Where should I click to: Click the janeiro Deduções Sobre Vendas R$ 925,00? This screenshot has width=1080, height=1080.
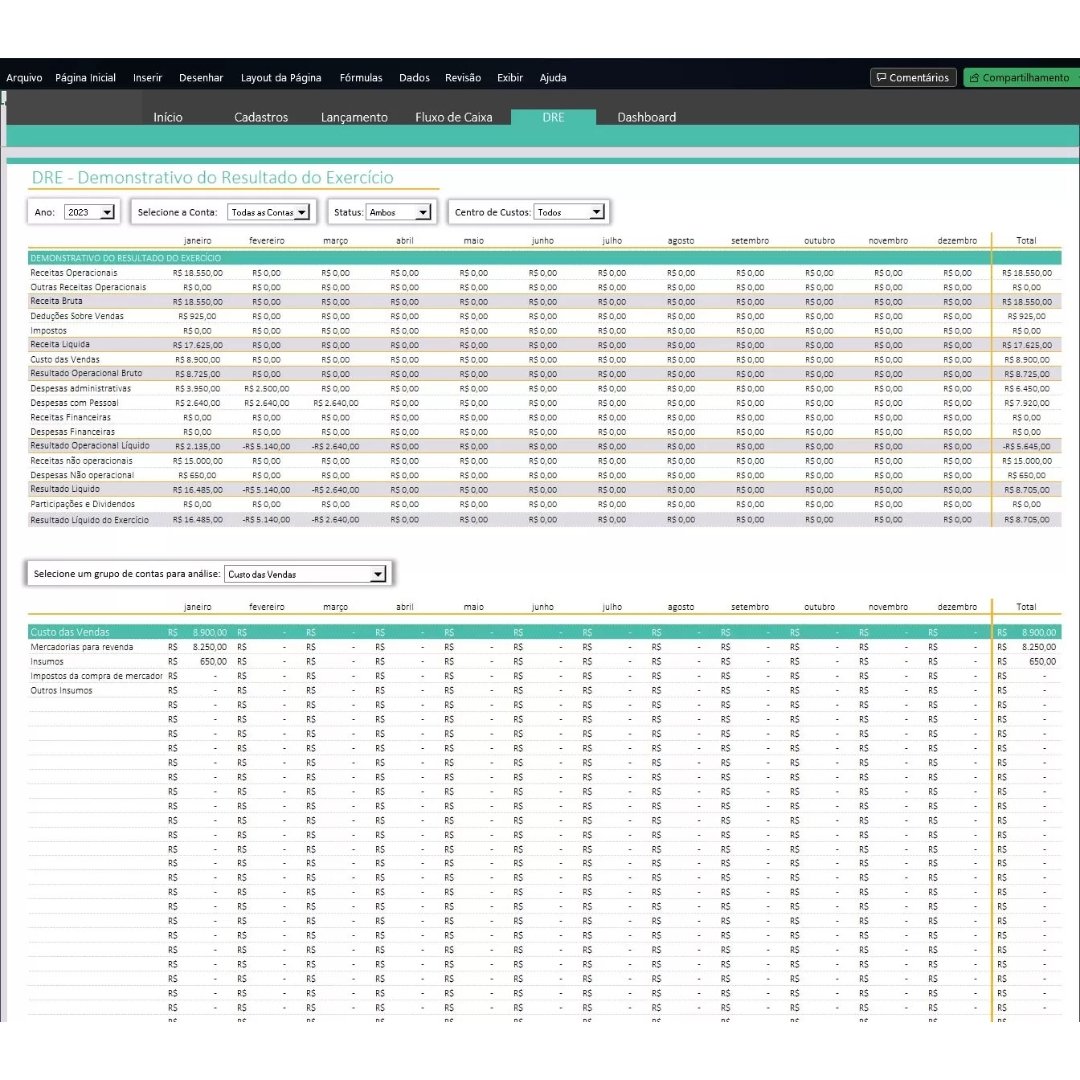pyautogui.click(x=198, y=316)
